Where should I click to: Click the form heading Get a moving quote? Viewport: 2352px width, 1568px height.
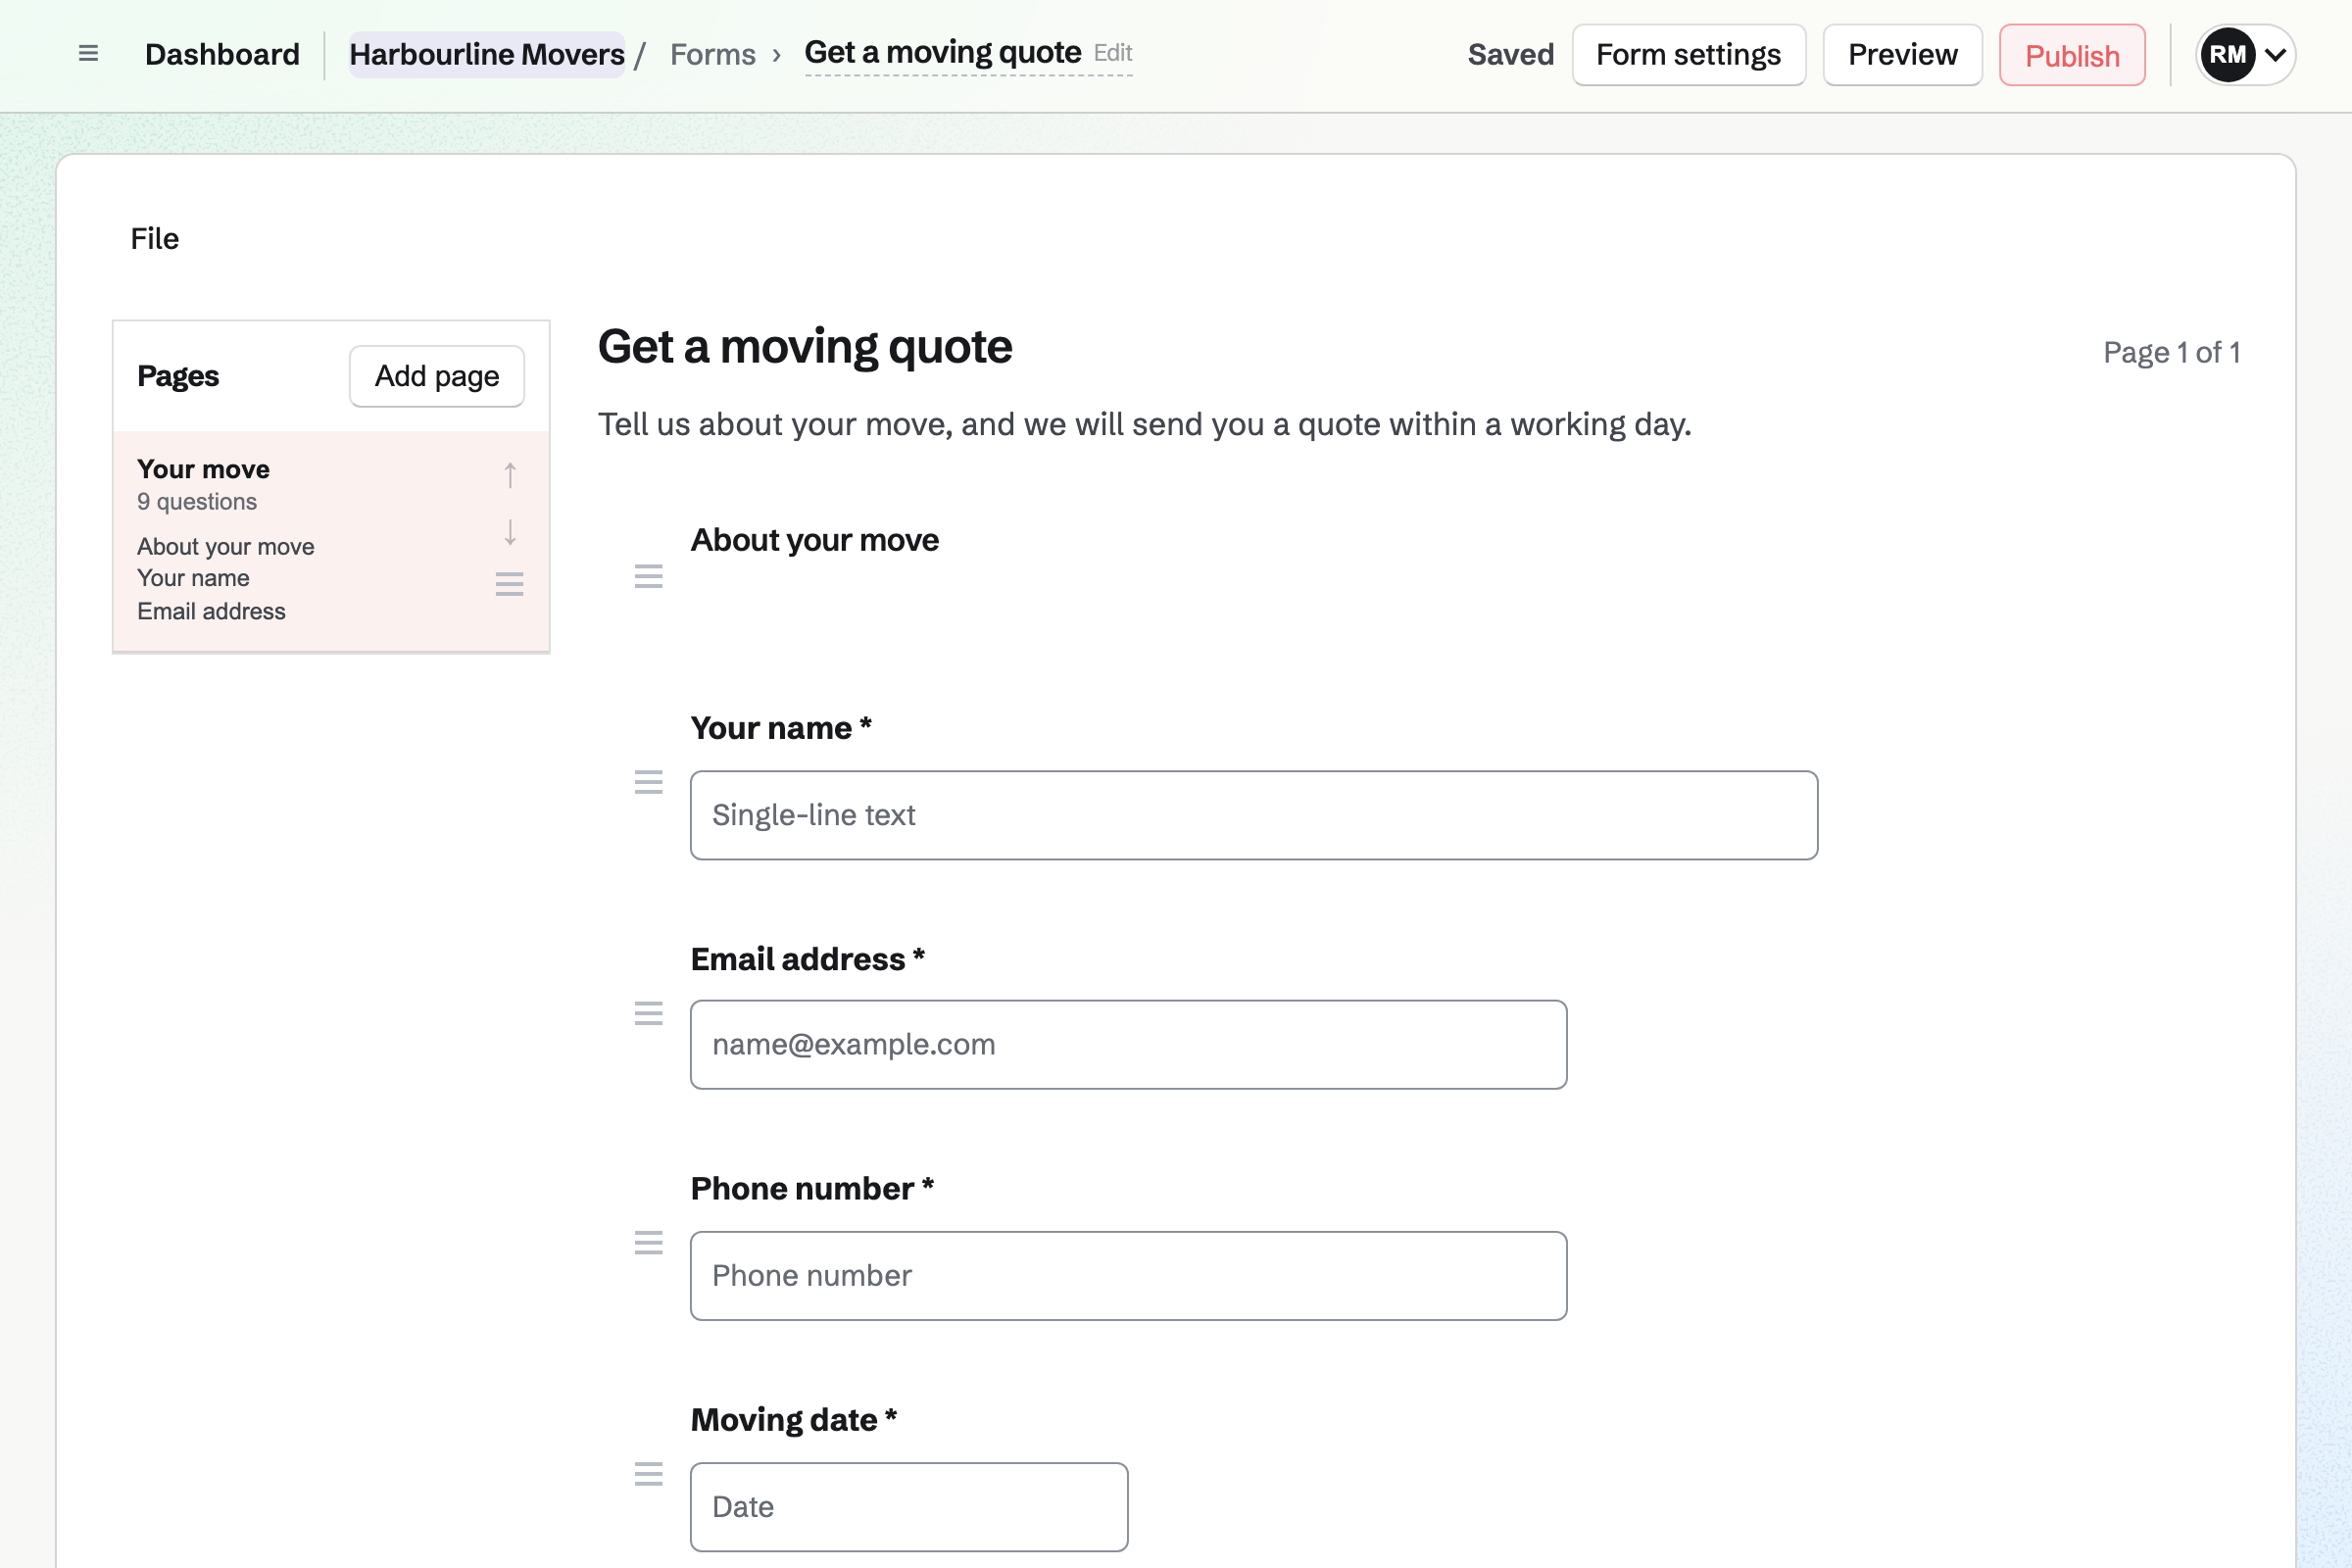click(x=805, y=347)
